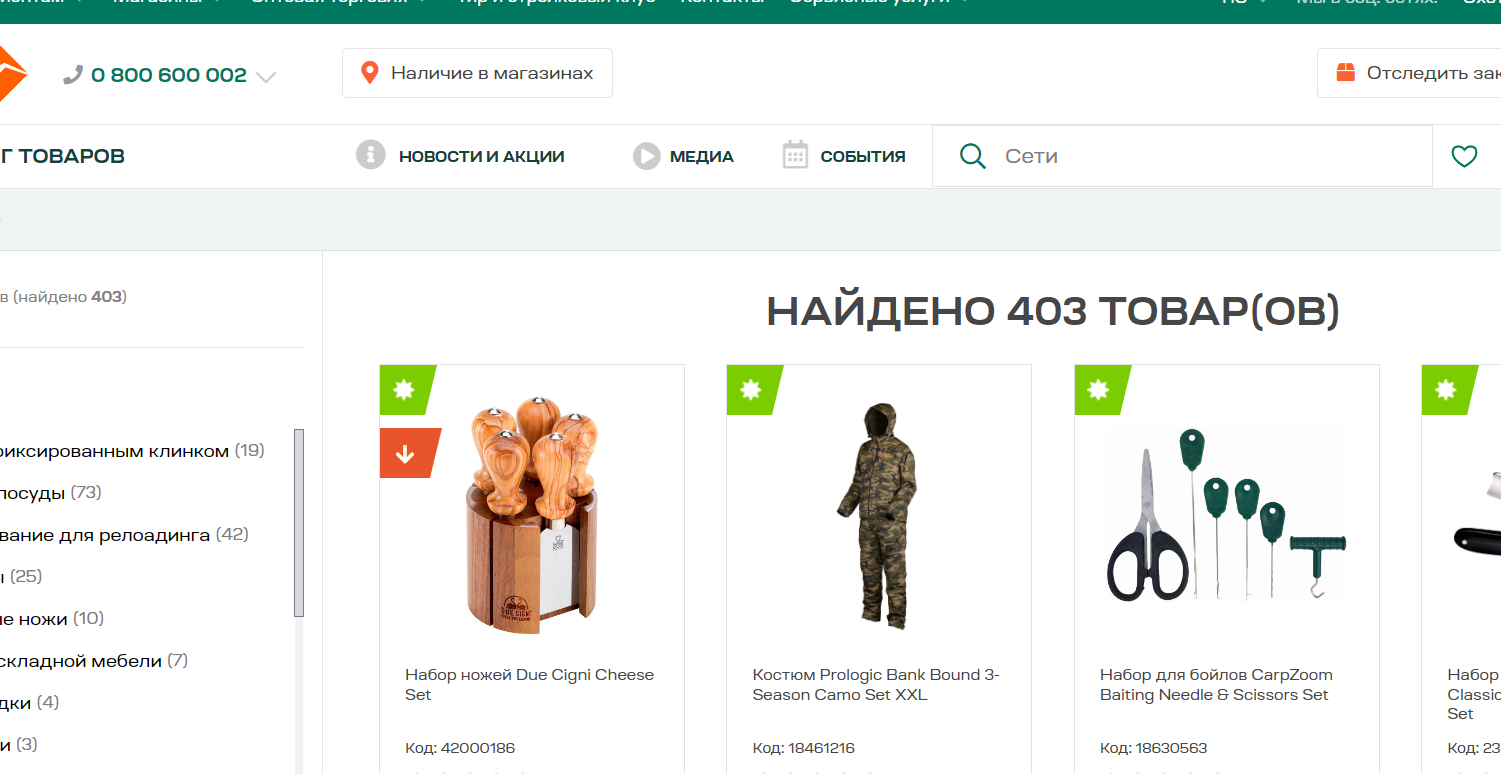Call link 0 800 600 002

point(168,75)
